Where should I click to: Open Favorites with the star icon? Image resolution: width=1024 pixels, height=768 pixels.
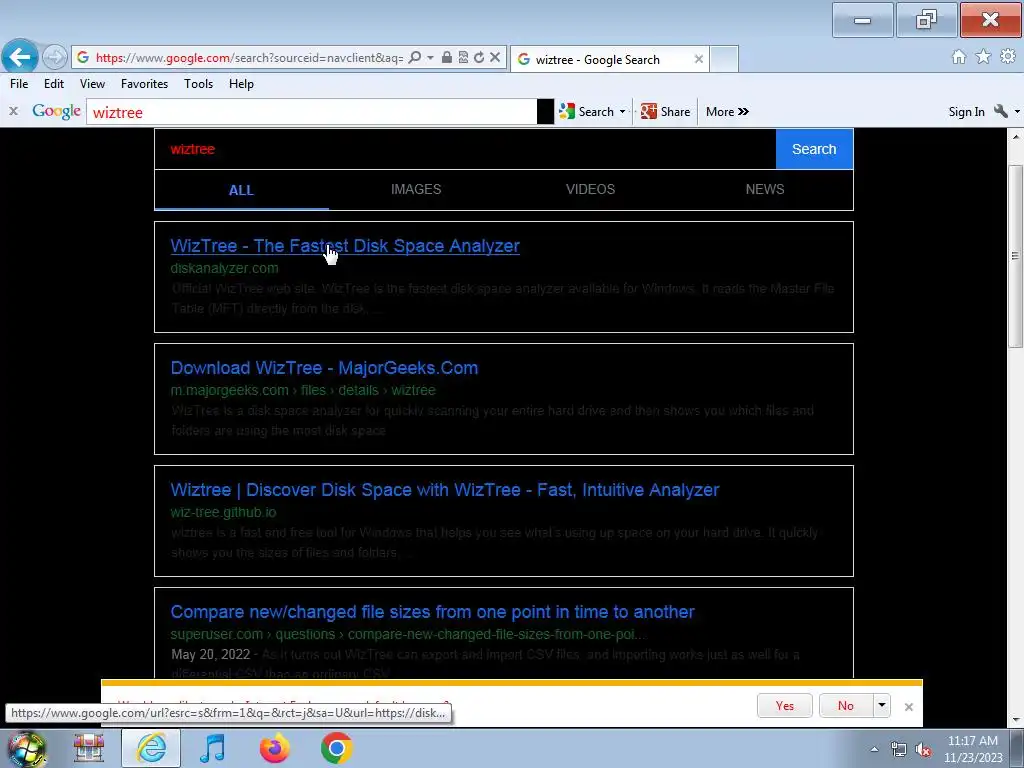click(x=983, y=57)
